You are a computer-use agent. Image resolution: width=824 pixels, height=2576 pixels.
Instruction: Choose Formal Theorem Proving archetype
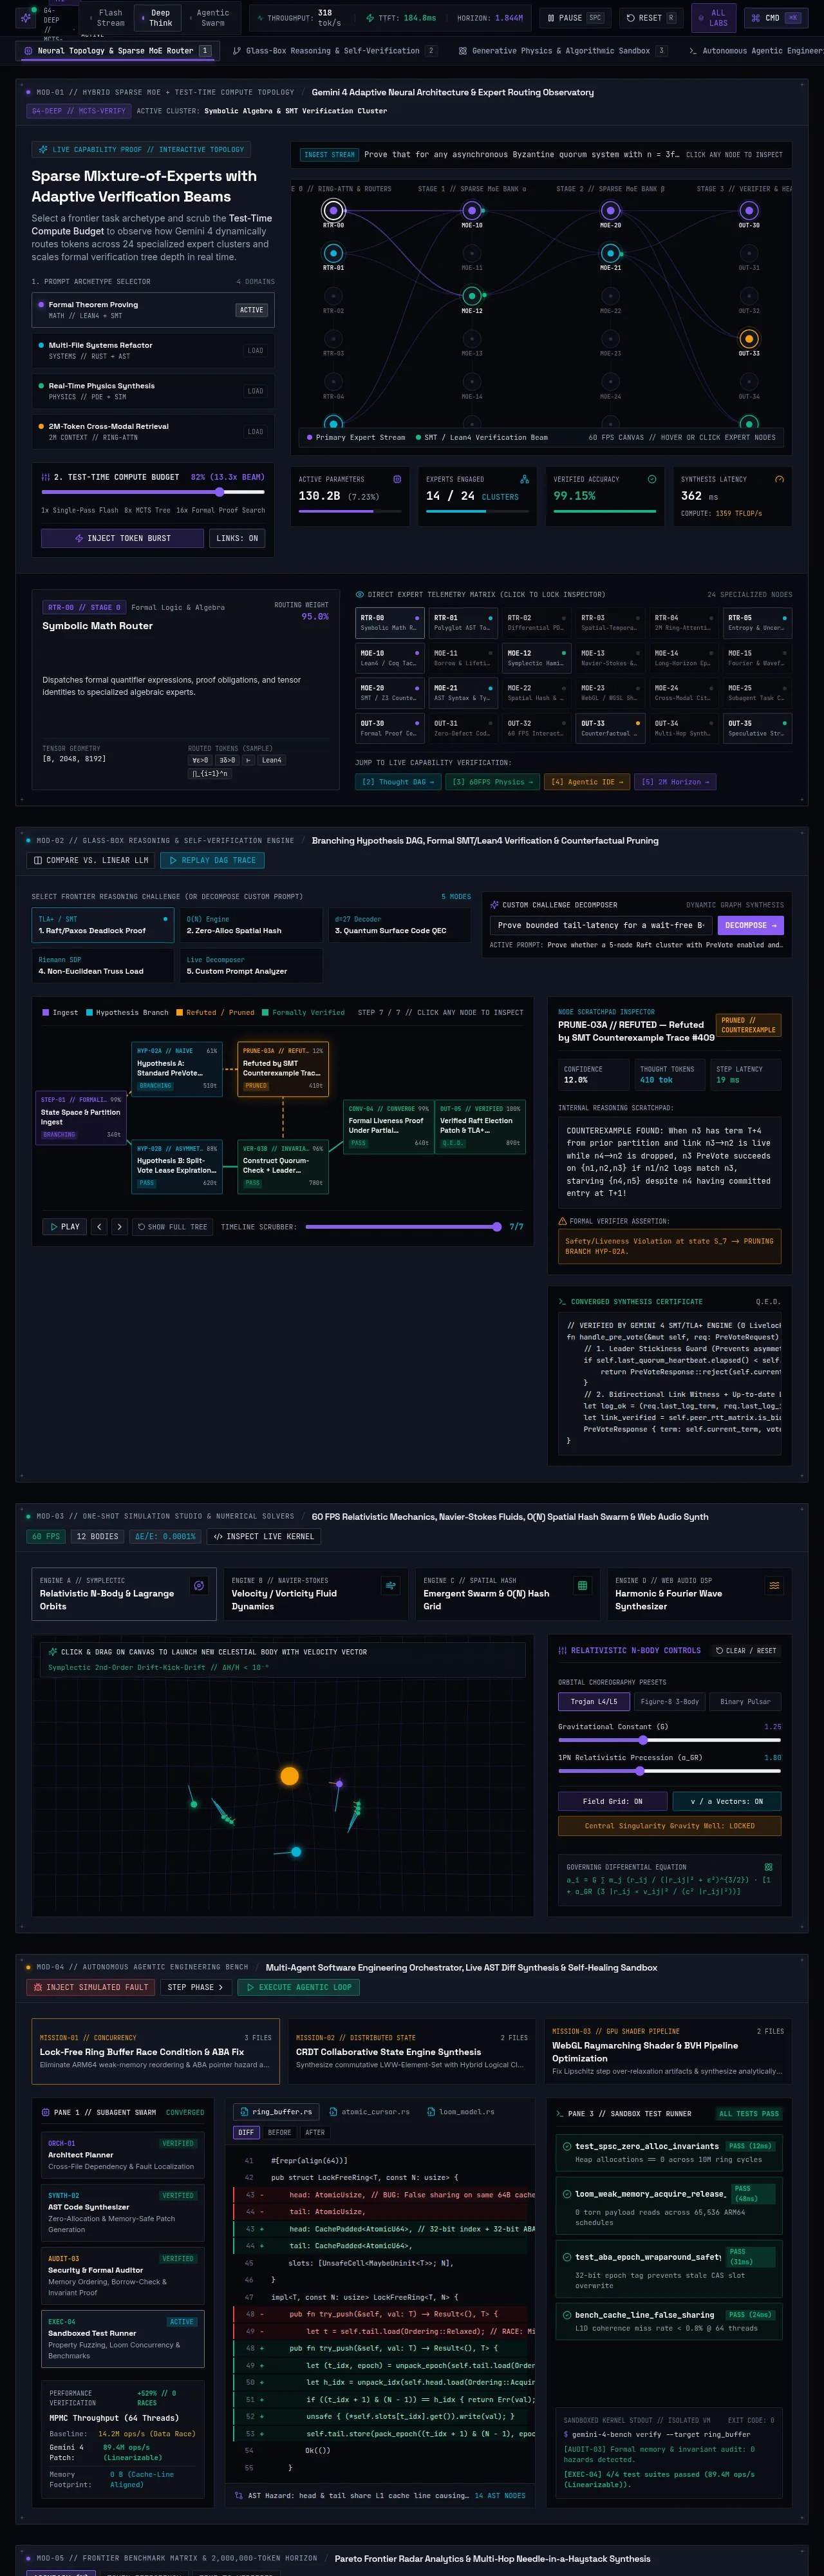point(153,310)
